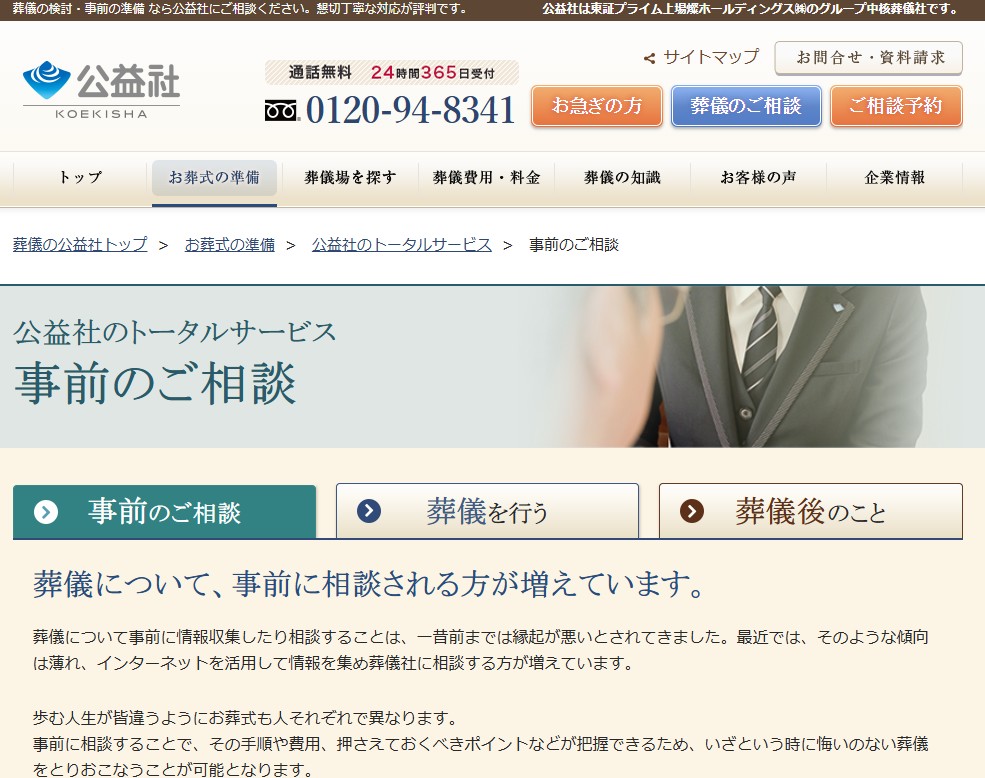Click the arrow circle on 葬儀後のこと tab
985x778 pixels.
coord(691,511)
